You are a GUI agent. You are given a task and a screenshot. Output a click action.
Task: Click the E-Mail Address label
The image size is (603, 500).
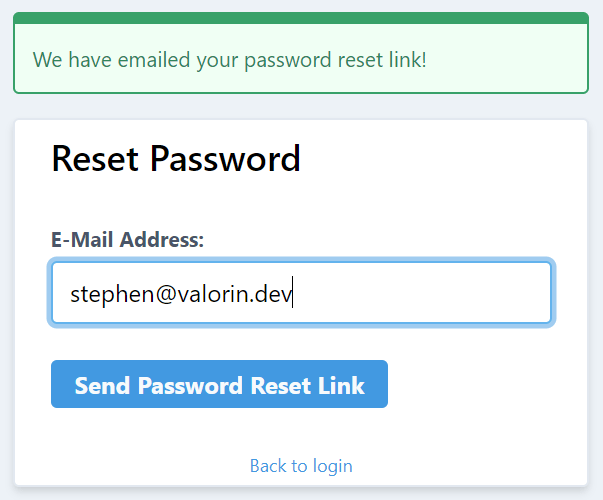(x=127, y=240)
